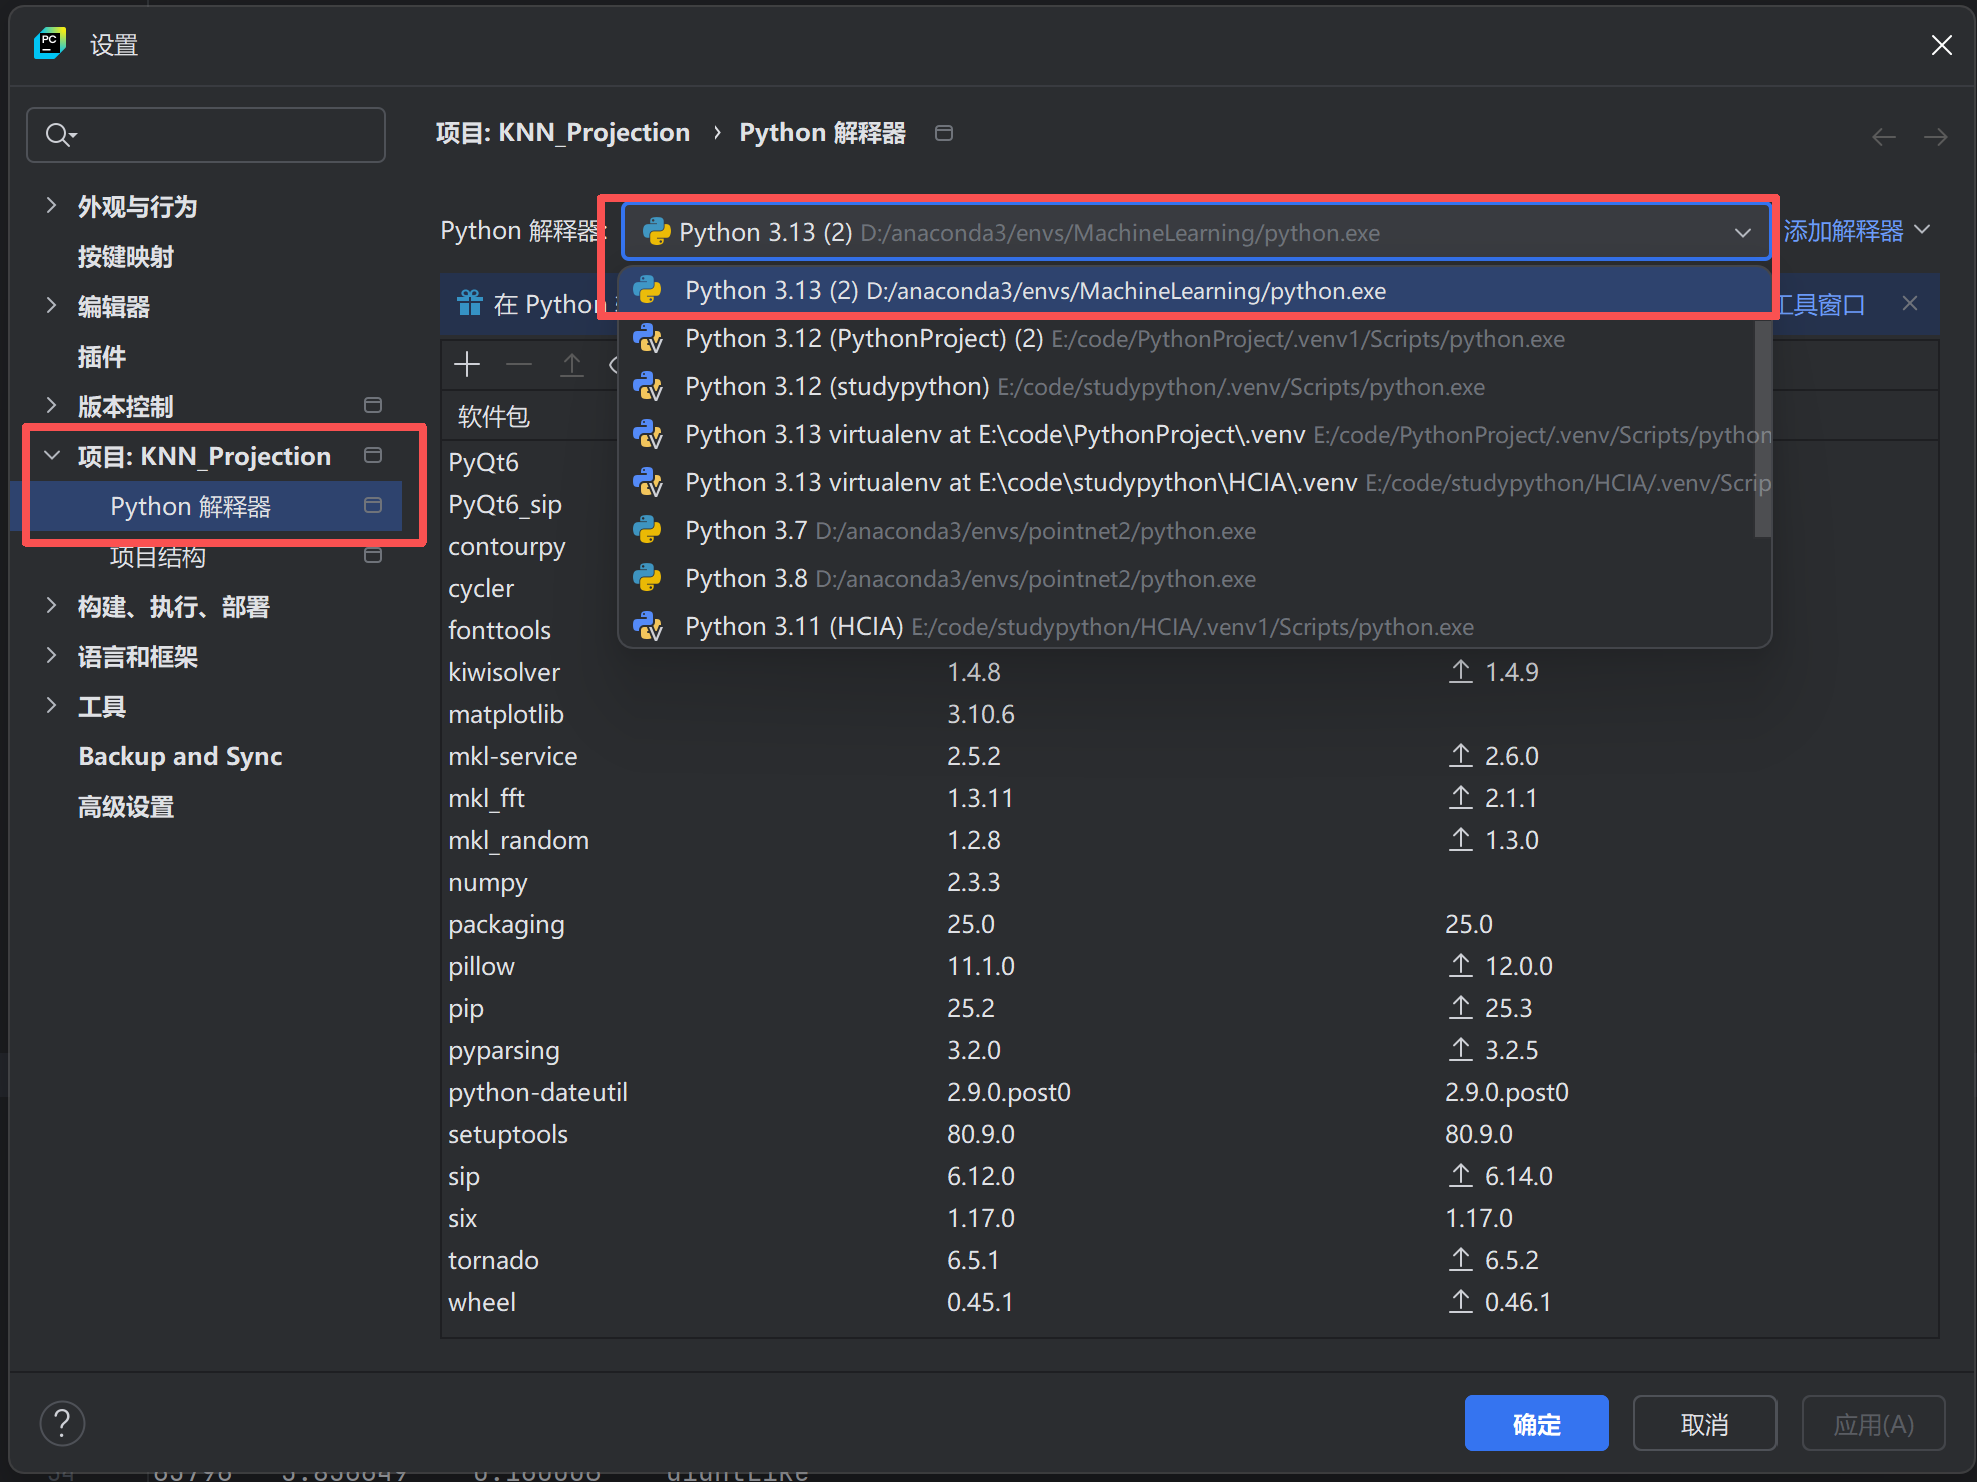Viewport: 1977px width, 1482px height.
Task: Click the help question mark icon
Action: (x=62, y=1423)
